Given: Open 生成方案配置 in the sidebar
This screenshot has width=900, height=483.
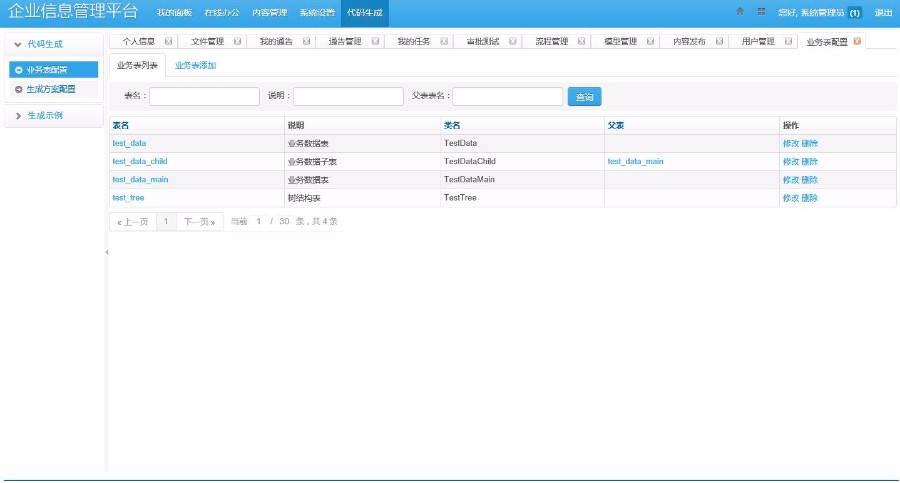Looking at the screenshot, I should [53, 89].
